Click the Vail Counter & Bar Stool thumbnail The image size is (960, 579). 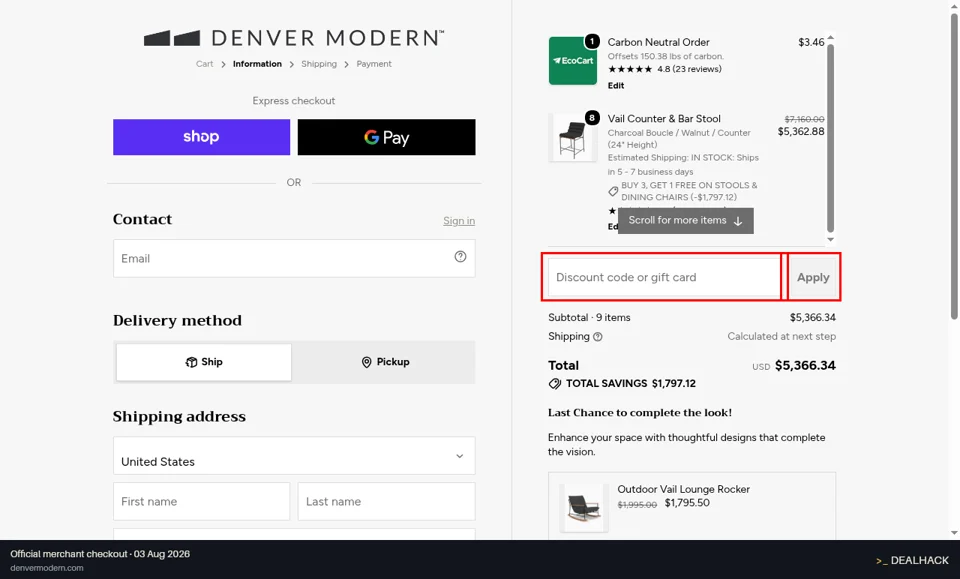click(x=572, y=138)
